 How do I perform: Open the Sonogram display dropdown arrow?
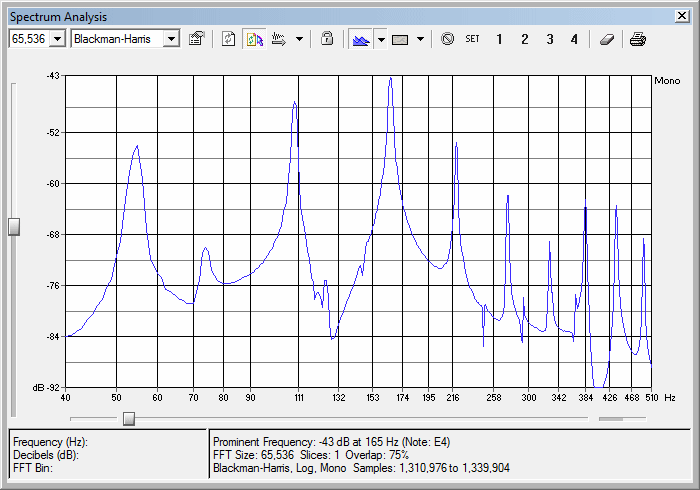pyautogui.click(x=420, y=39)
